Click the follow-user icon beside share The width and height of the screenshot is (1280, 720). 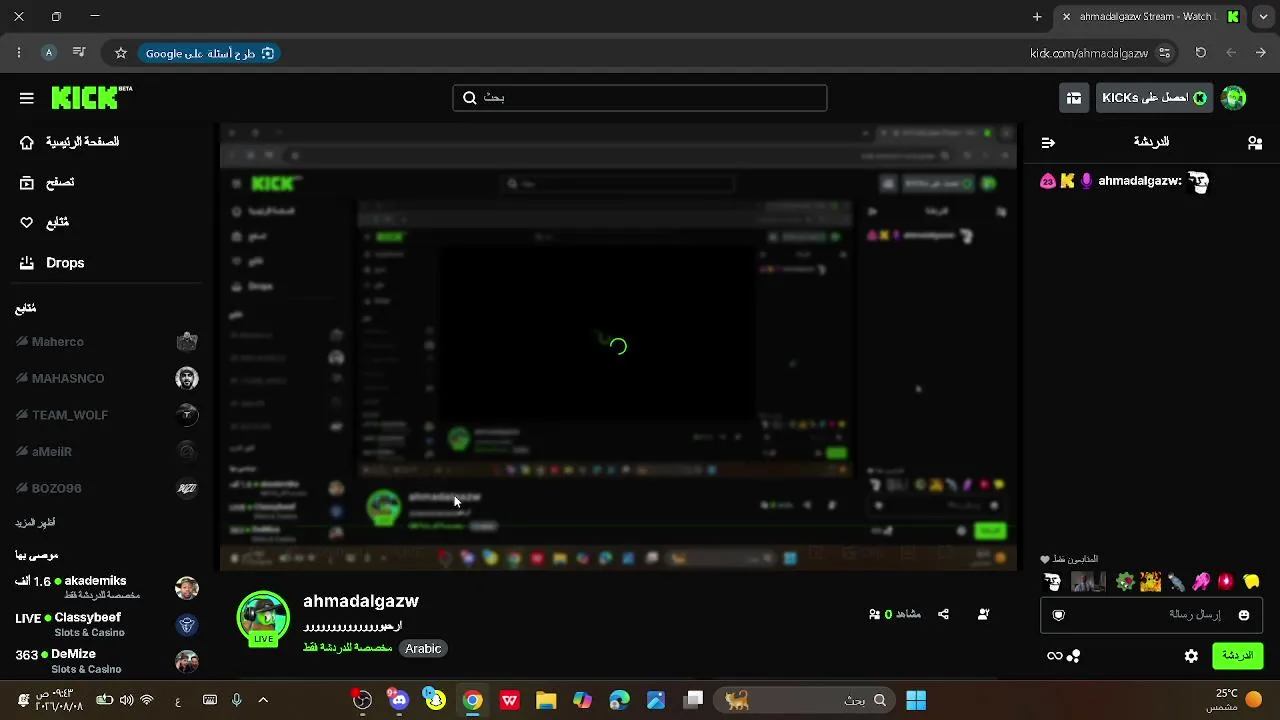(983, 615)
